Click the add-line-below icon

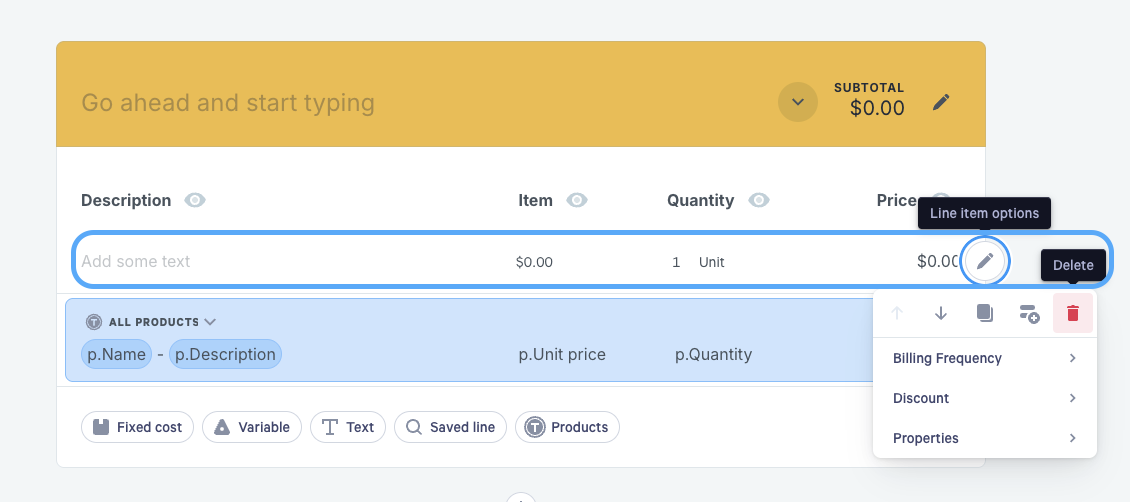point(1029,314)
